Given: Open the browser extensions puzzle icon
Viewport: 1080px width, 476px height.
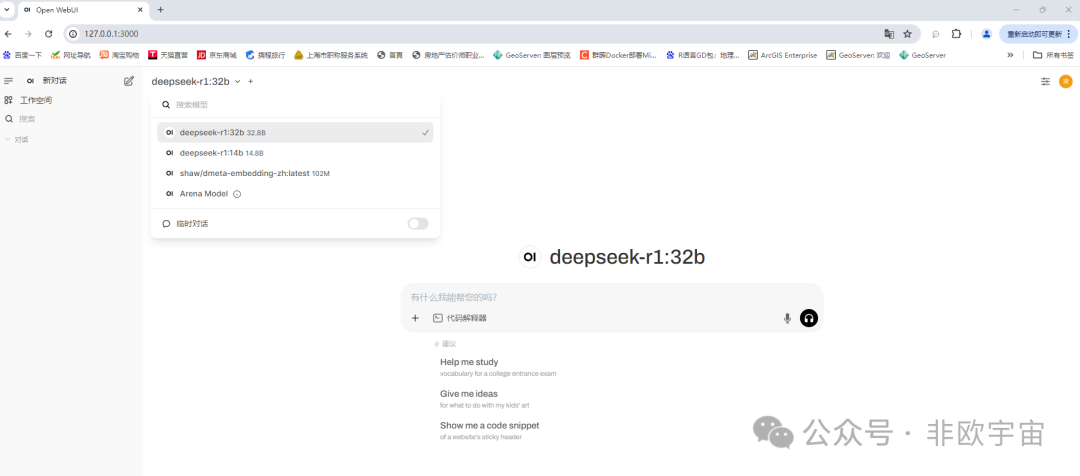Looking at the screenshot, I should coord(956,34).
